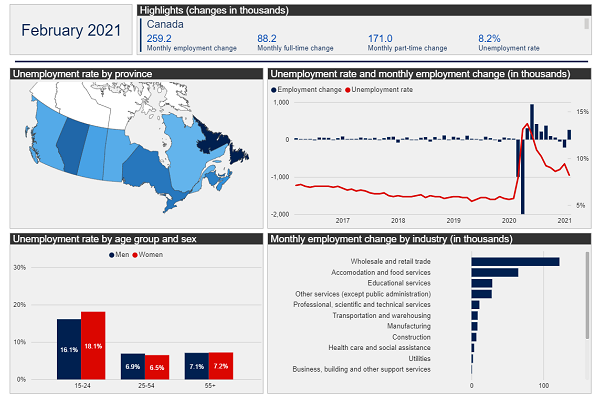
Task: Select the Women 55+ bar showing 7.2%
Action: click(x=221, y=366)
